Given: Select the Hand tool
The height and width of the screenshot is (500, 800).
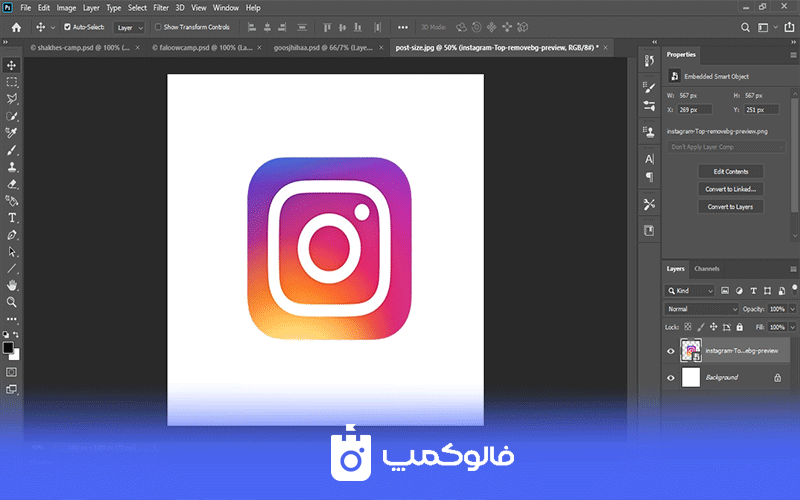Looking at the screenshot, I should [11, 285].
